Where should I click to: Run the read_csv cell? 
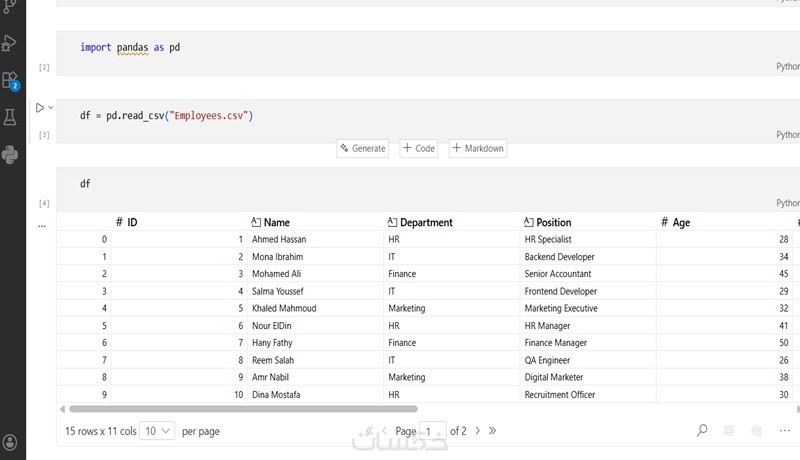[x=40, y=107]
